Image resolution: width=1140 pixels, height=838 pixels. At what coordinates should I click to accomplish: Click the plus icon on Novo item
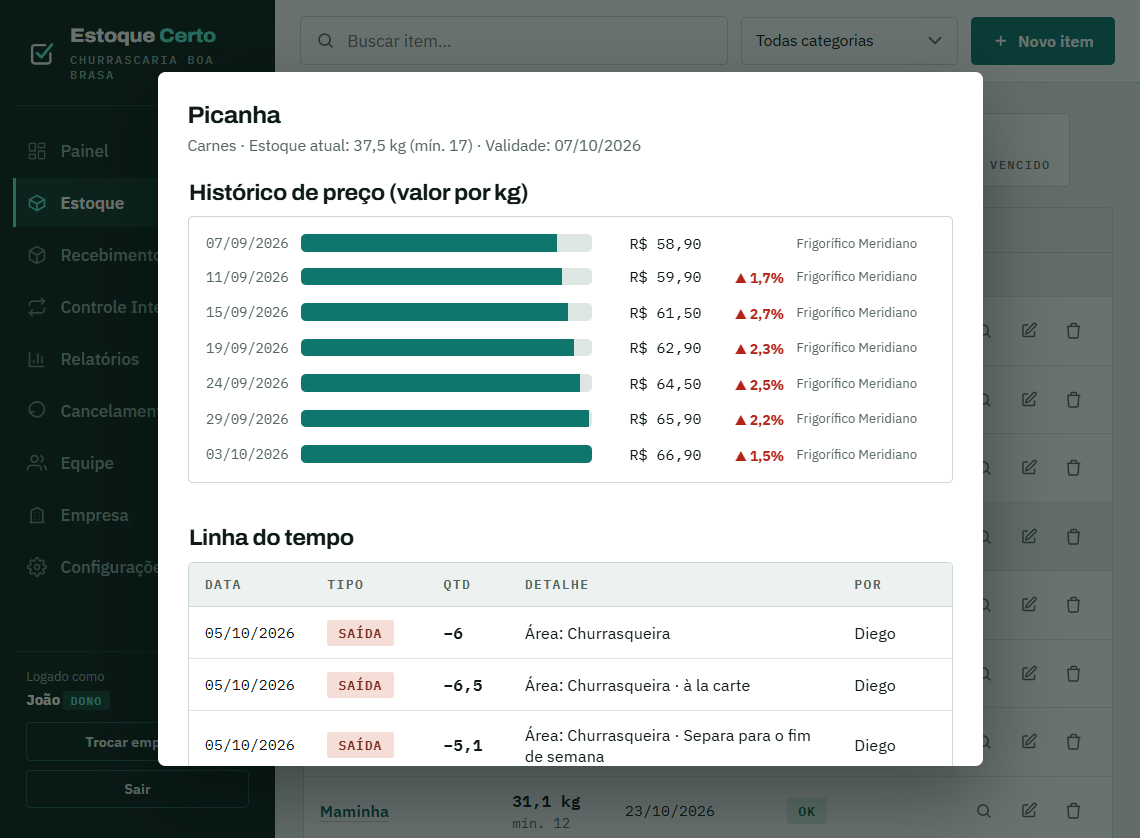1000,41
